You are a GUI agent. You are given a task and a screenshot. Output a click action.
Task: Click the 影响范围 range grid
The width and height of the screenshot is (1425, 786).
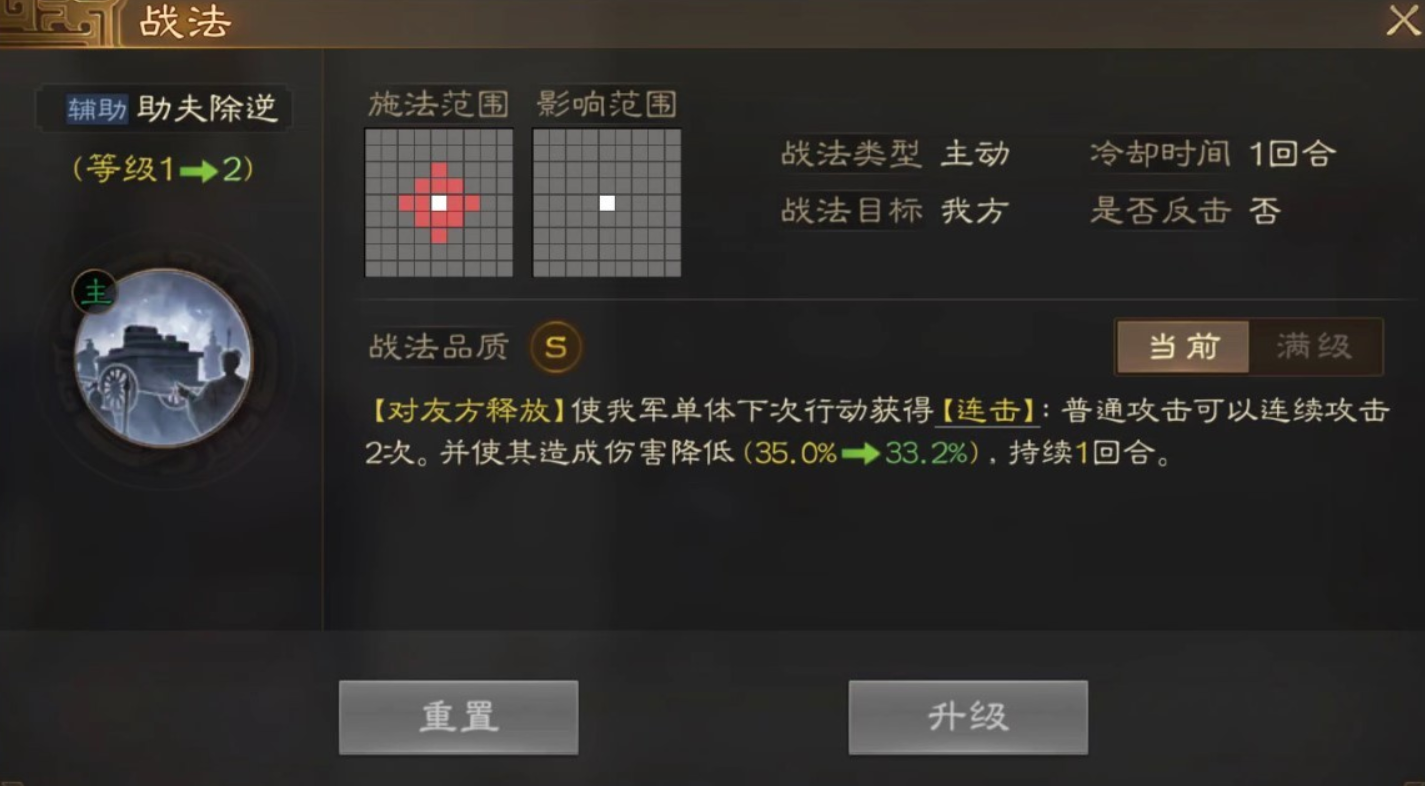[x=607, y=203]
